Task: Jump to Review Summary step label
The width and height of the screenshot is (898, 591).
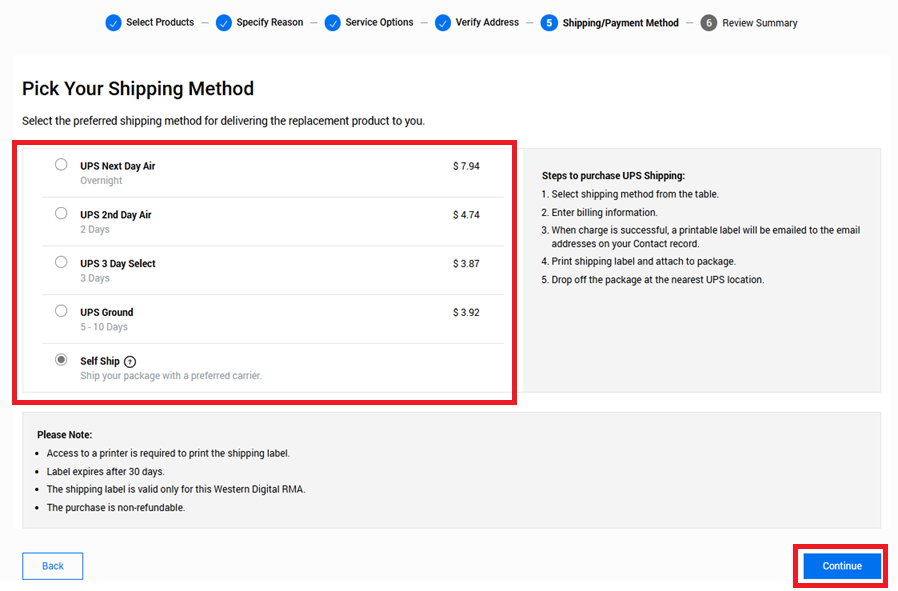Action: [759, 23]
